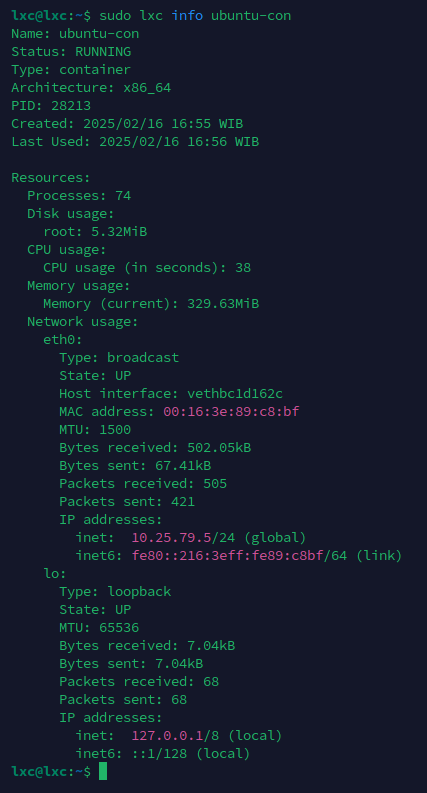Click Bytes received: 502.05kB text

click(x=155, y=448)
